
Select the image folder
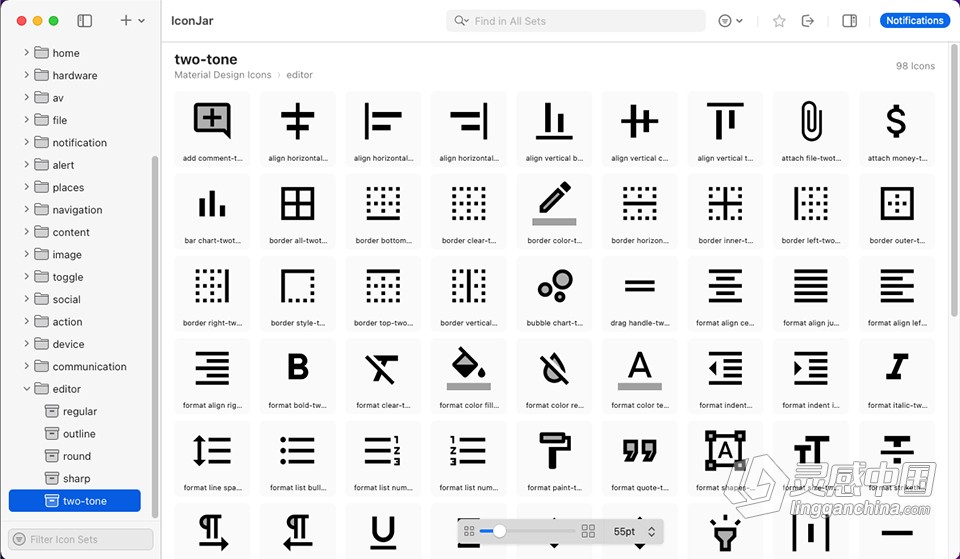pyautogui.click(x=58, y=255)
